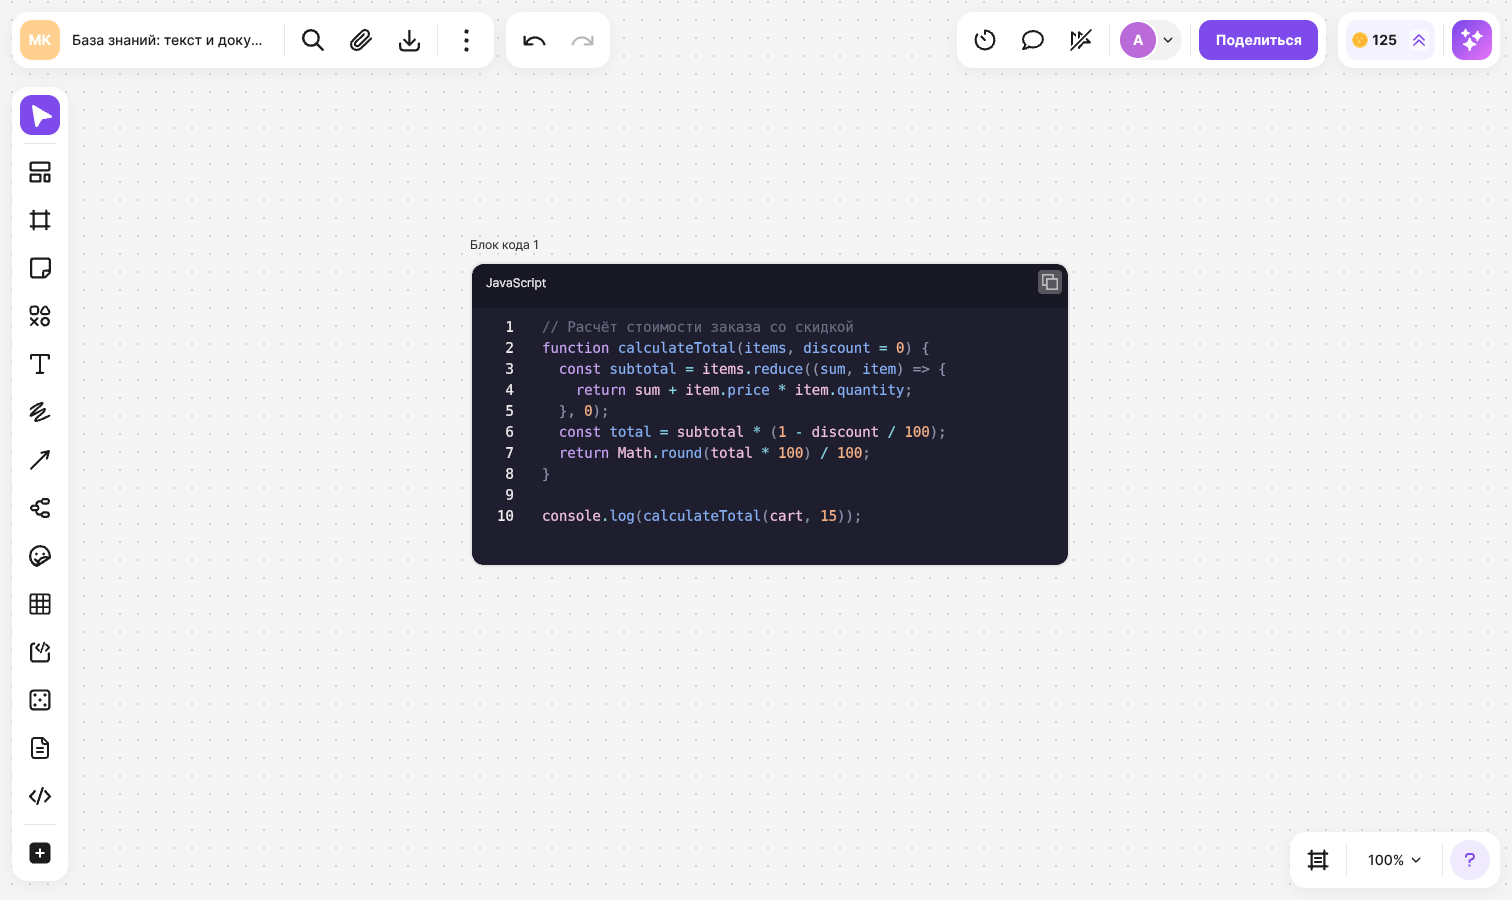Select the Блок кода 1 label

(504, 245)
